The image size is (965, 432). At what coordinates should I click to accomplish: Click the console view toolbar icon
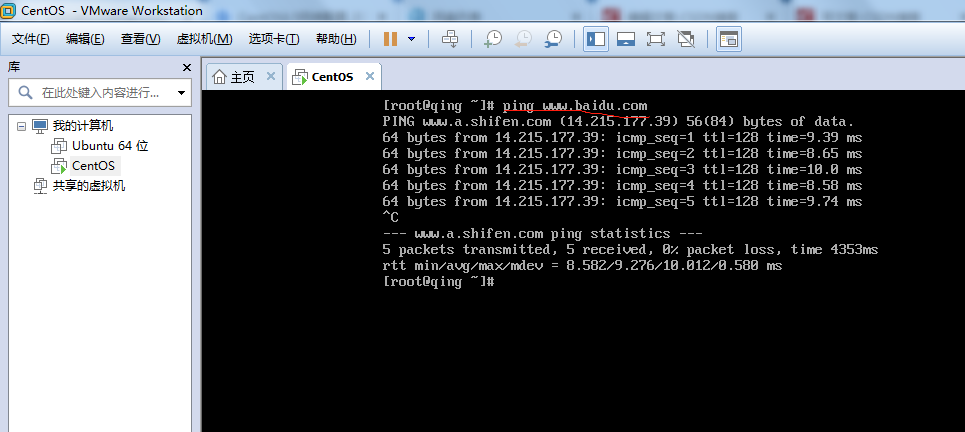pyautogui.click(x=729, y=39)
